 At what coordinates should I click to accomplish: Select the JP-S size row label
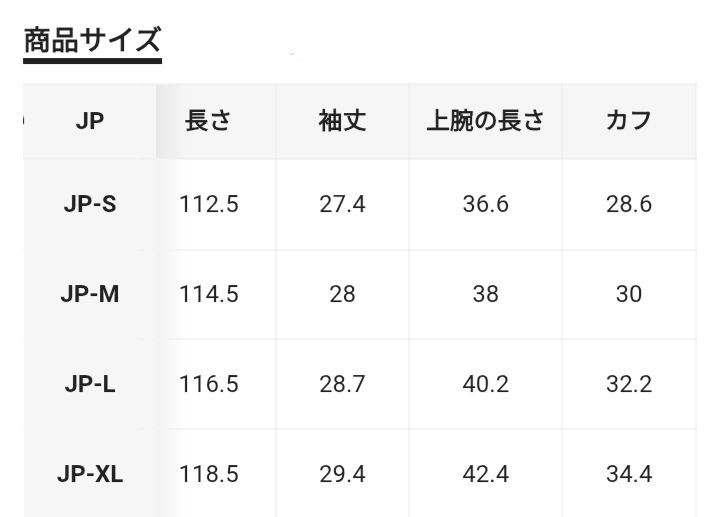point(90,204)
